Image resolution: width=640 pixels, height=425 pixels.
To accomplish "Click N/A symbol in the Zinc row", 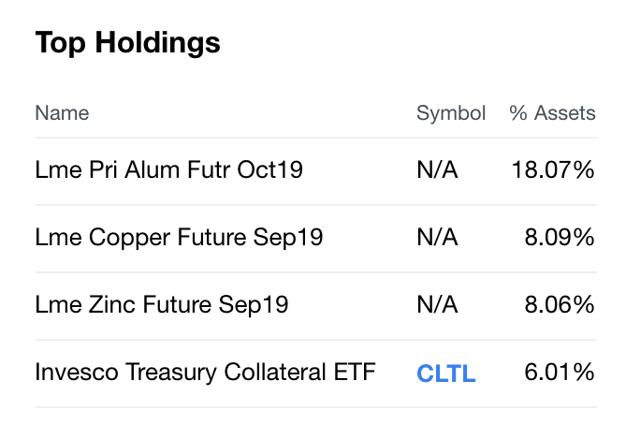I will coord(437,305).
